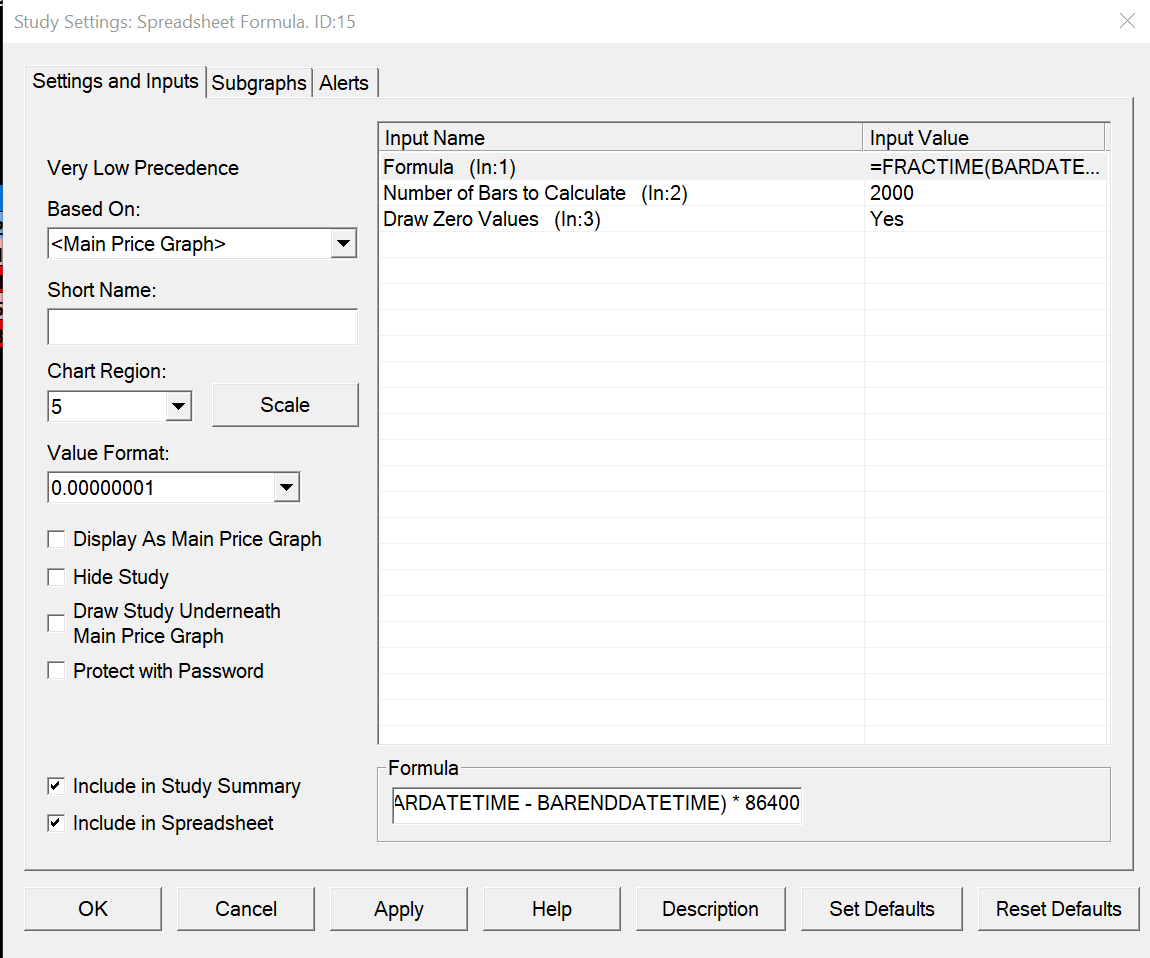Open the Chart Region dropdown
The image size is (1150, 958).
pyautogui.click(x=179, y=406)
